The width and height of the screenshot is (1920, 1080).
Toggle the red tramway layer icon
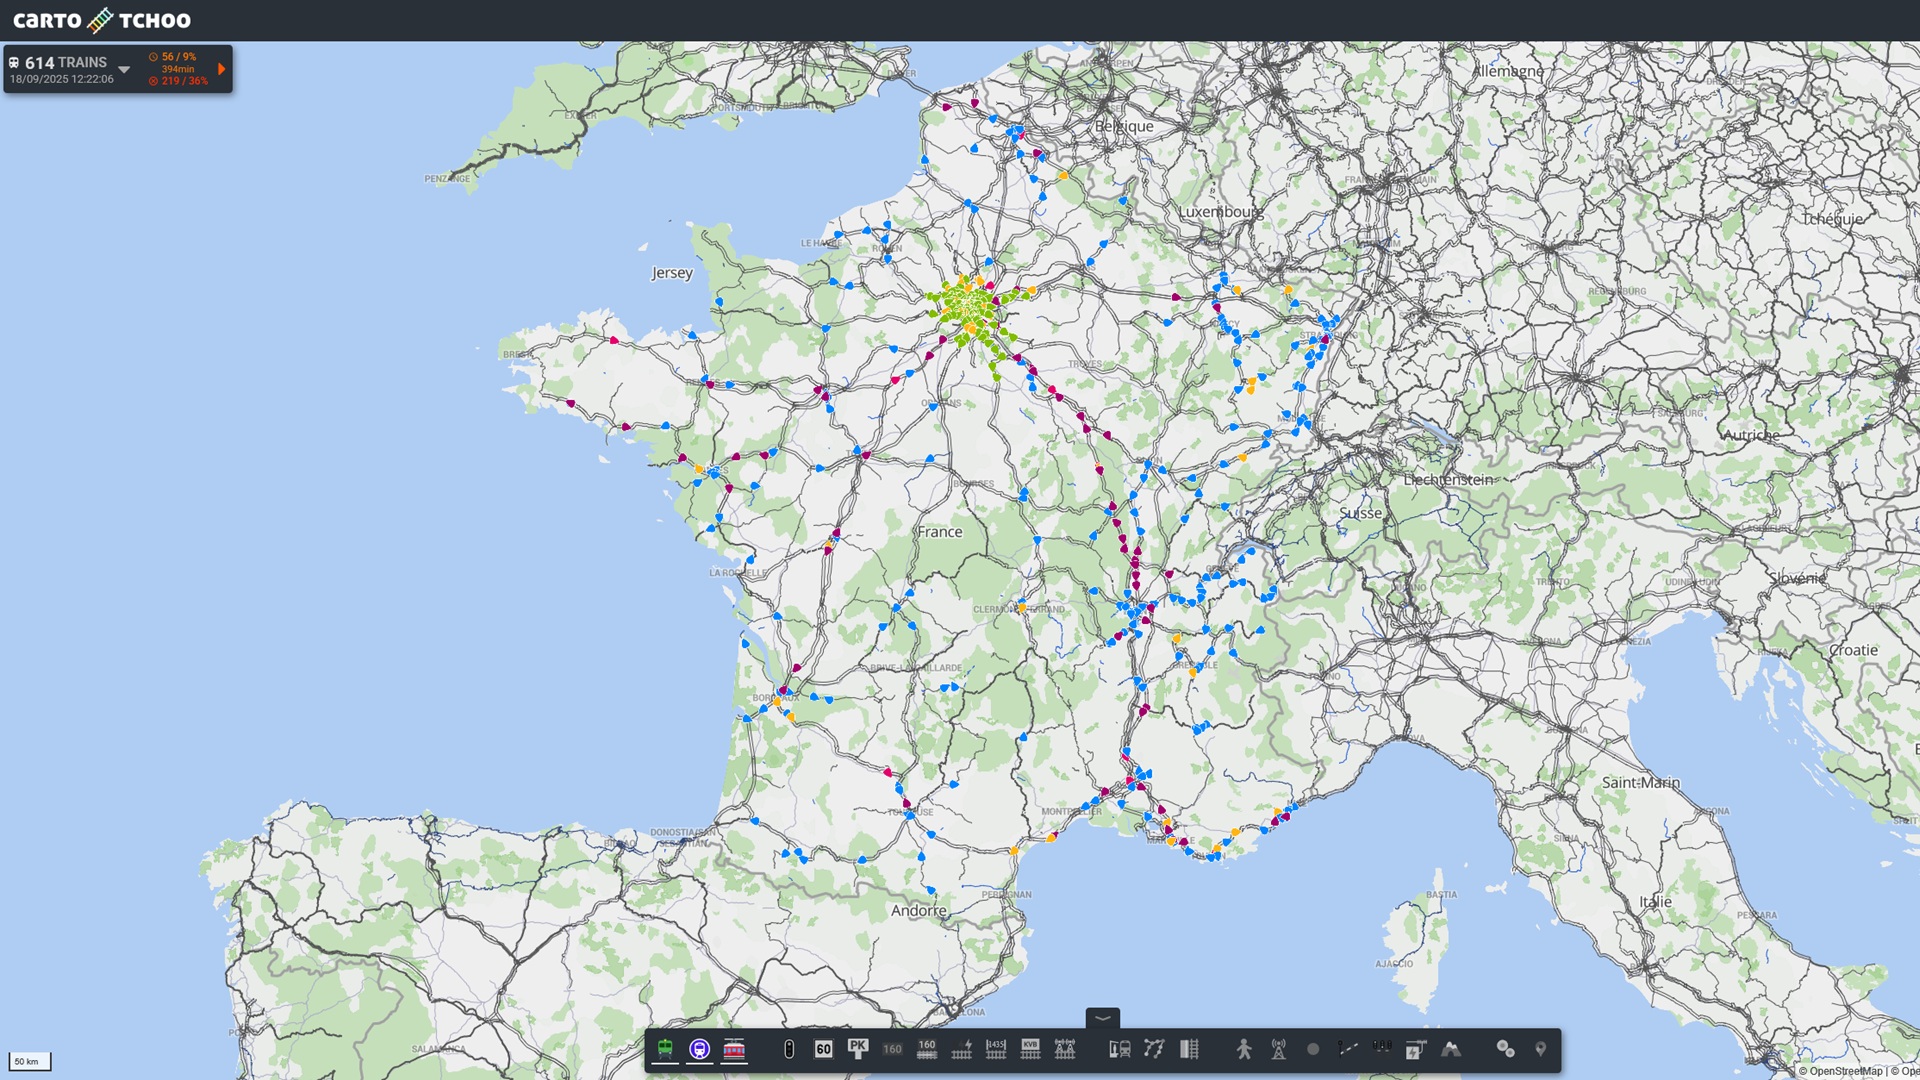(734, 1049)
